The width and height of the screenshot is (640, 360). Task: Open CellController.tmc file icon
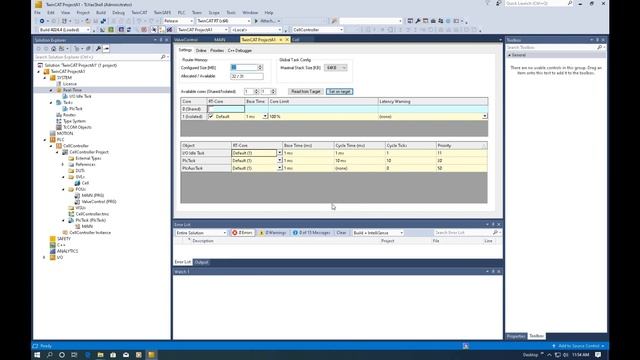tap(71, 214)
